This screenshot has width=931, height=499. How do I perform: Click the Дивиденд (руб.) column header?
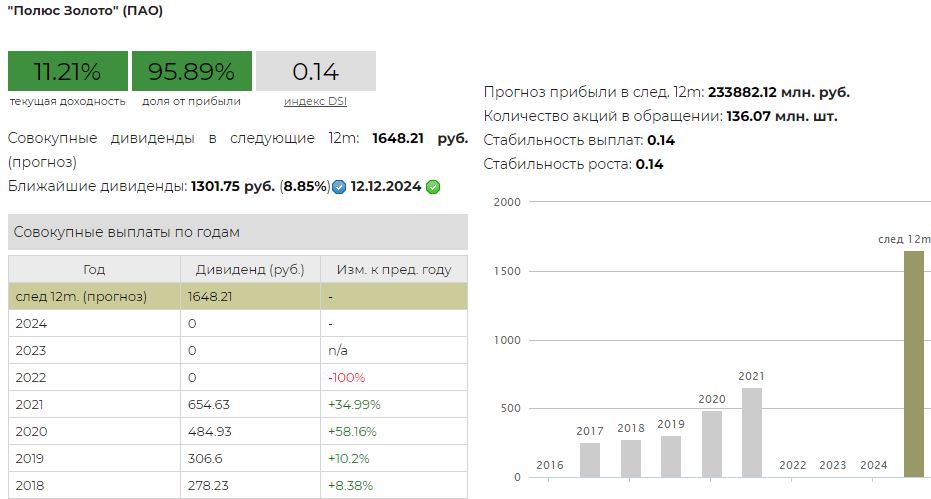[250, 270]
